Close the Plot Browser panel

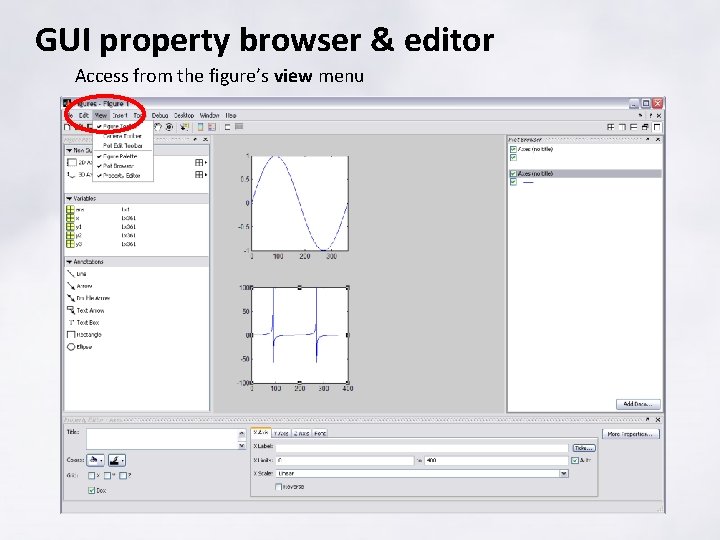pyautogui.click(x=658, y=139)
